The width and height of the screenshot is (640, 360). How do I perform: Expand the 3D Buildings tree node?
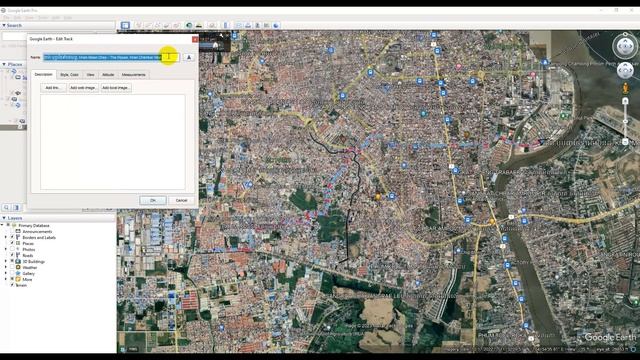[x=6, y=261]
